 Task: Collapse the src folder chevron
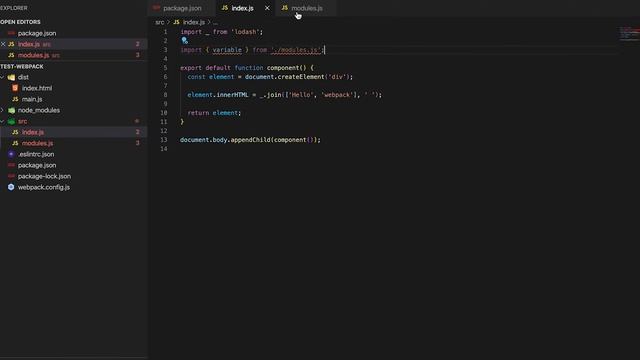[2, 121]
